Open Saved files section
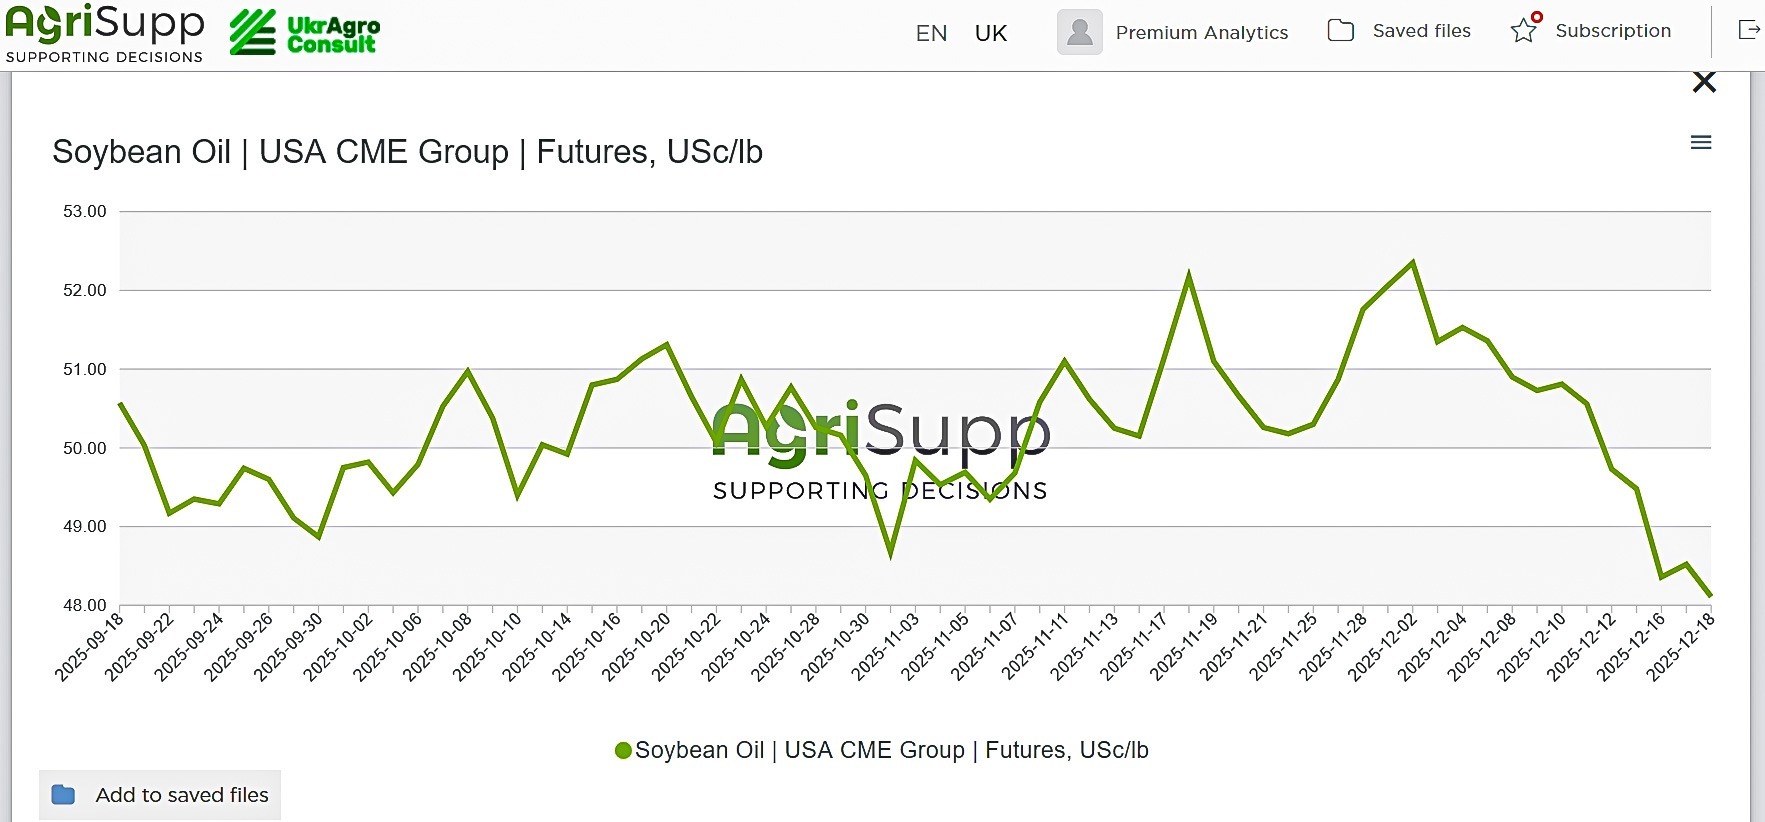The width and height of the screenshot is (1765, 822). [1421, 31]
